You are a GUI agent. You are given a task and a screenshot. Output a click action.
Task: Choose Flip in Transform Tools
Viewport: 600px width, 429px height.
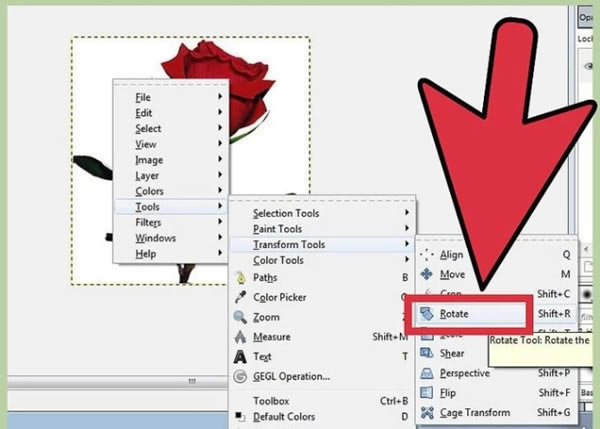496,393
